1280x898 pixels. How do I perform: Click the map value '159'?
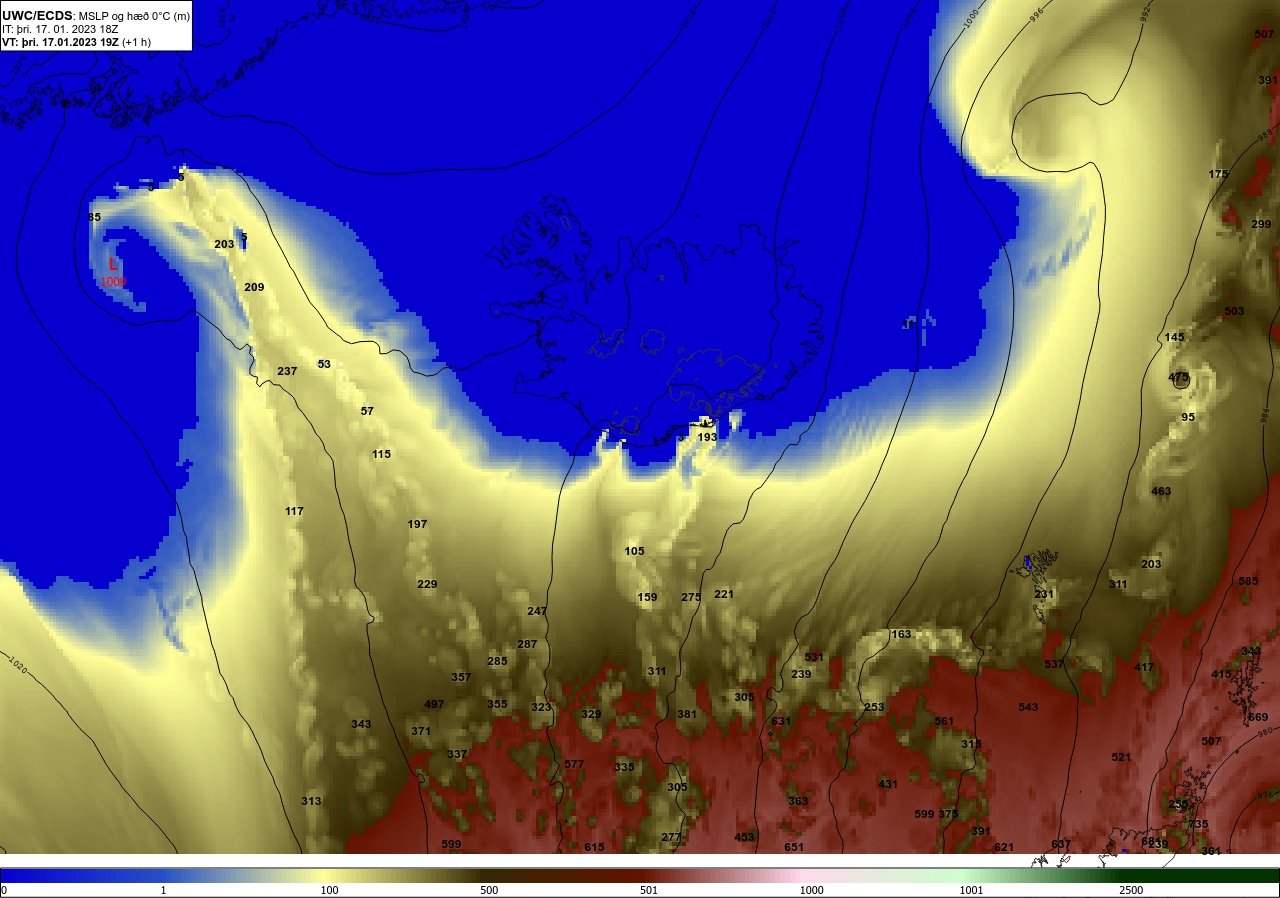coord(647,597)
